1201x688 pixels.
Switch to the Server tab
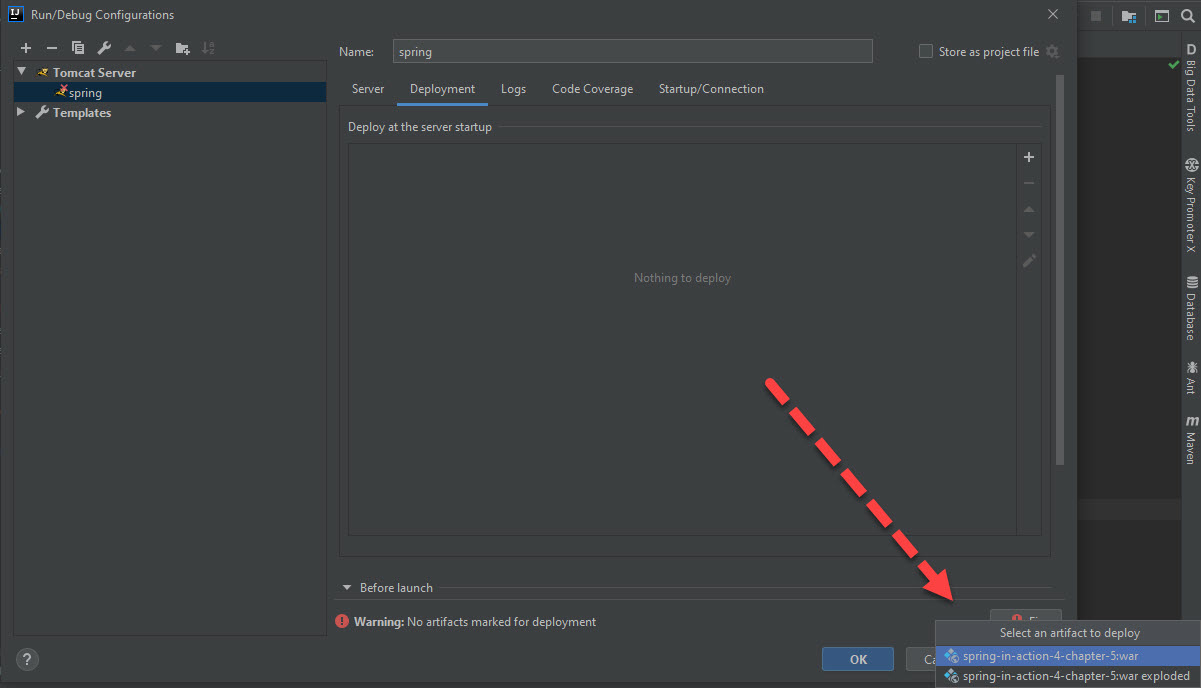point(368,89)
